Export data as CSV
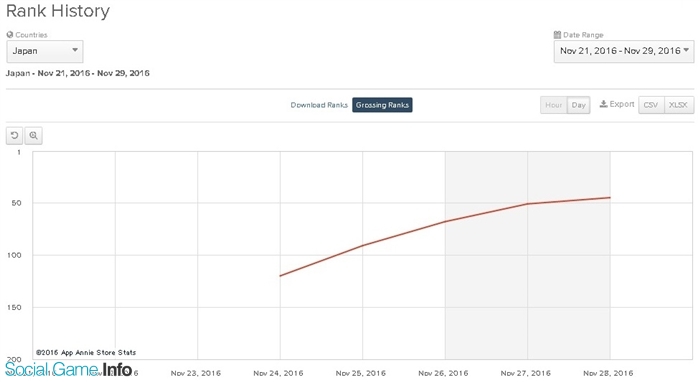 651,105
